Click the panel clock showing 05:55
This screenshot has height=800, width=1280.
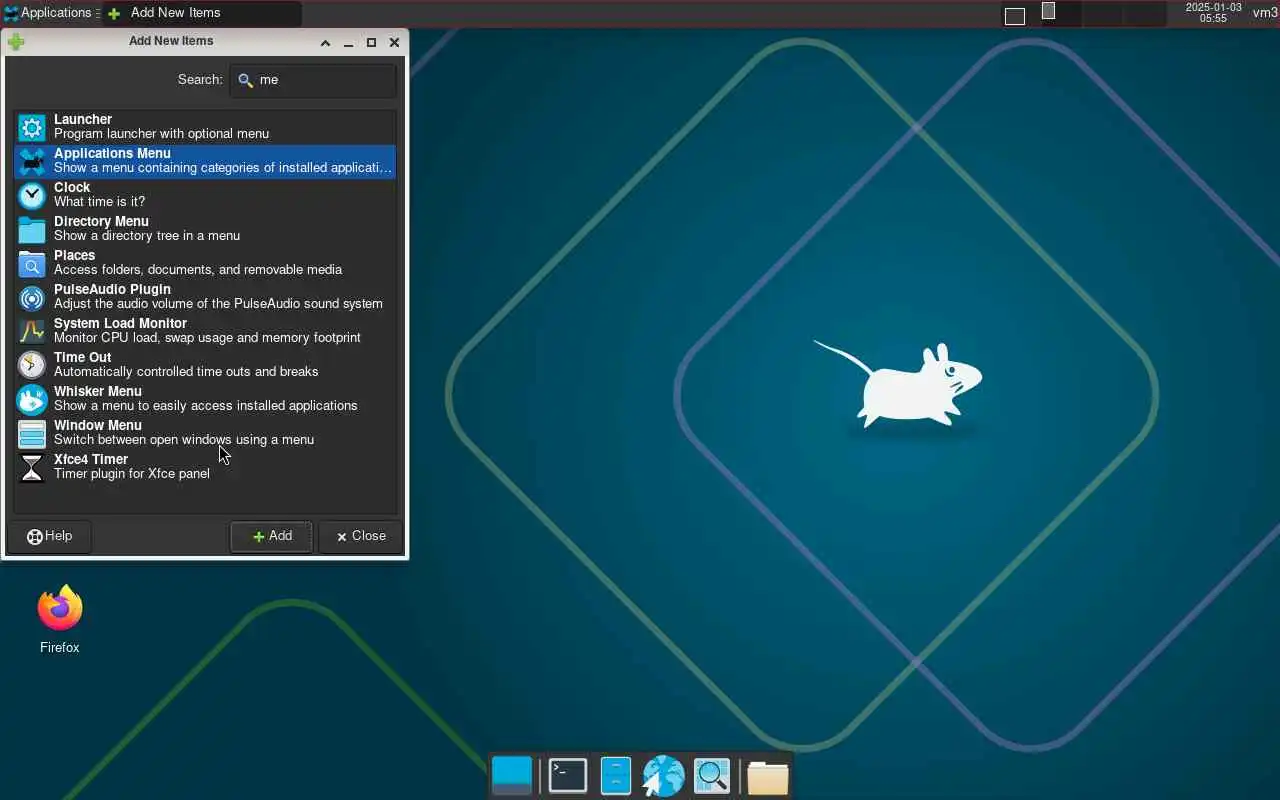(x=1213, y=13)
